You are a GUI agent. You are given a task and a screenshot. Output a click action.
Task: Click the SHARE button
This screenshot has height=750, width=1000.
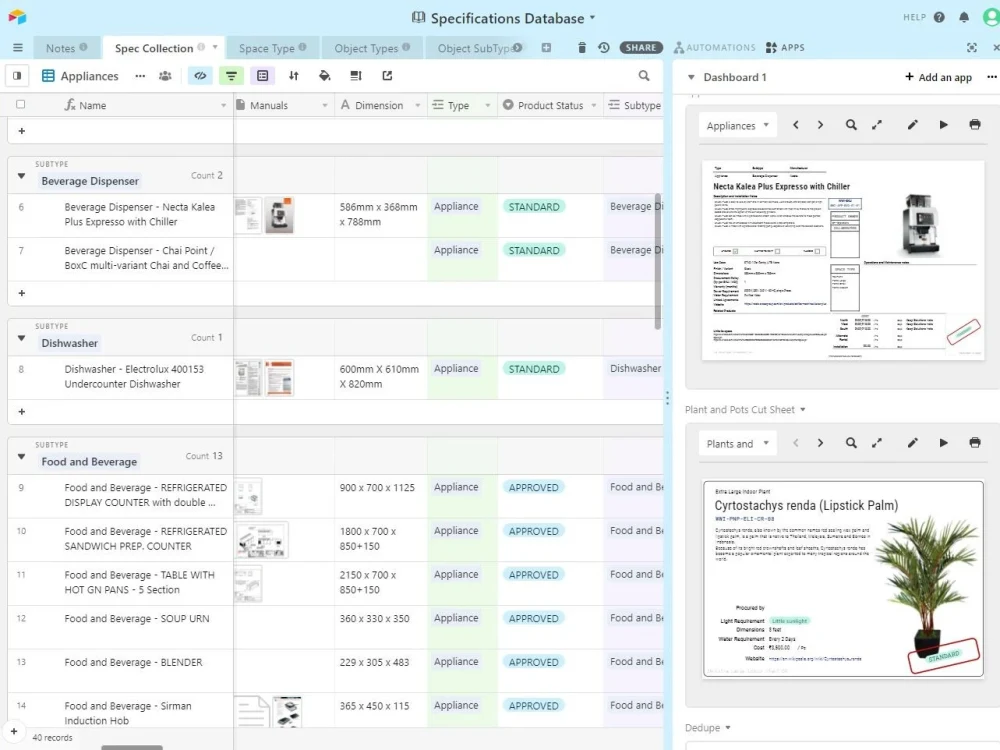(x=641, y=48)
